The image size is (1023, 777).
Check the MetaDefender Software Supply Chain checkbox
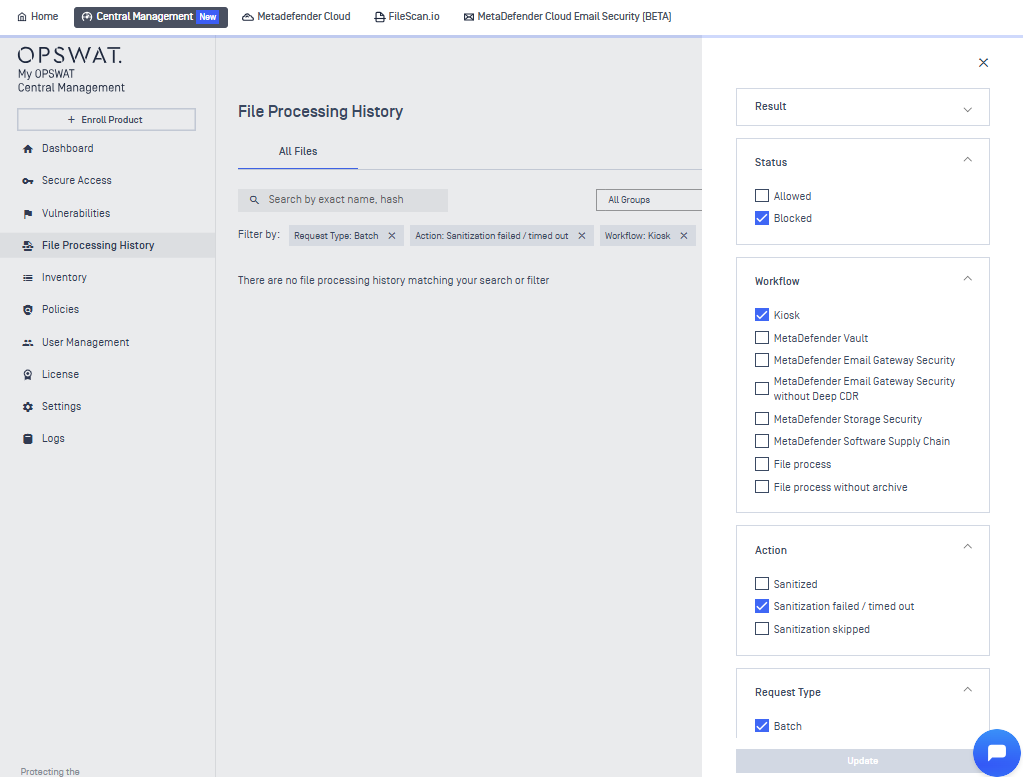click(761, 441)
